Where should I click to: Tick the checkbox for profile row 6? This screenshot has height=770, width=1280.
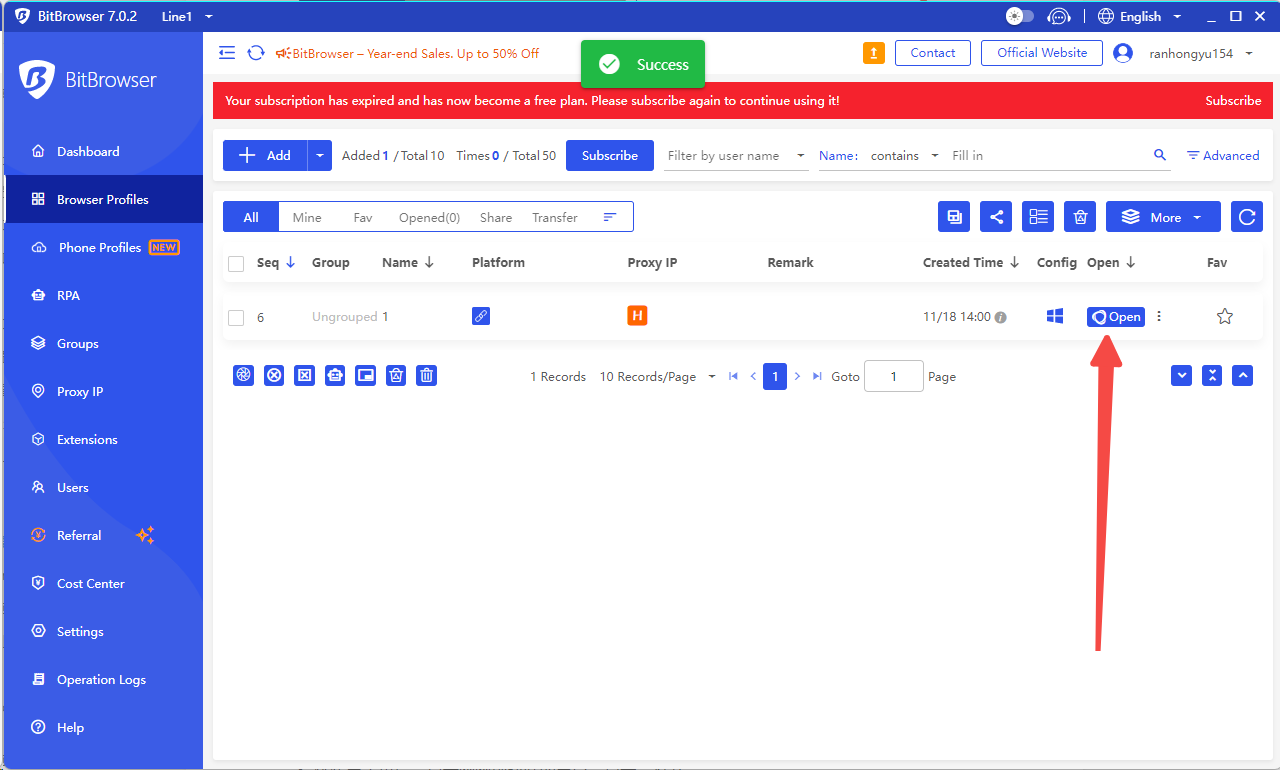[x=236, y=318]
